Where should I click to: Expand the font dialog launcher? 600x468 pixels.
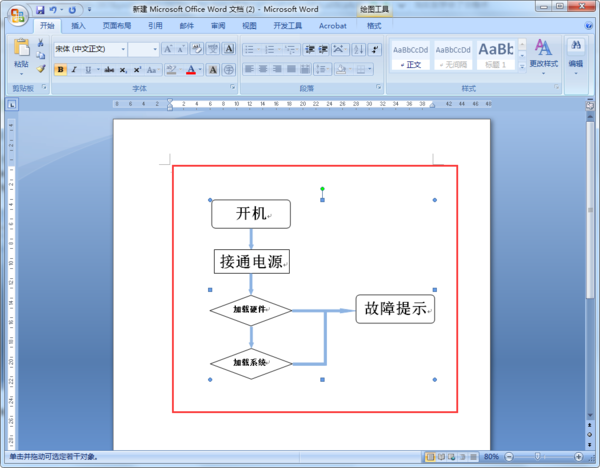pos(232,88)
